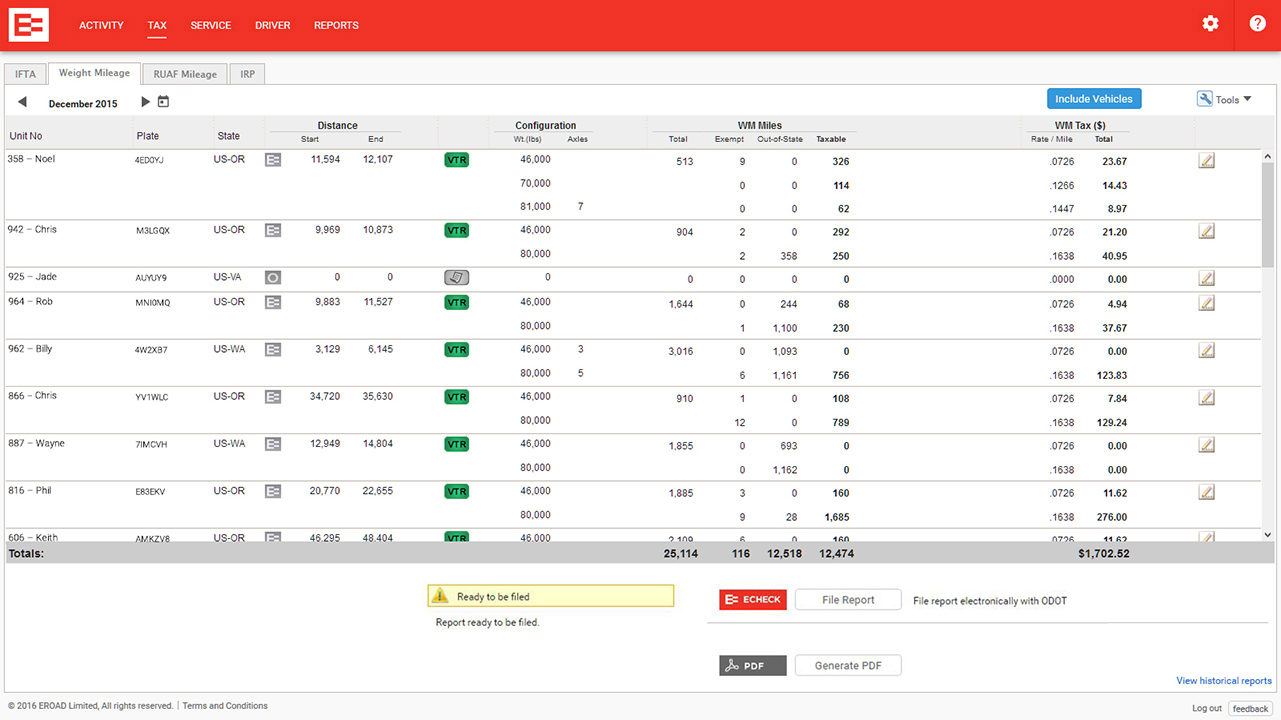
Task: Open the settings gear icon
Action: pos(1210,24)
